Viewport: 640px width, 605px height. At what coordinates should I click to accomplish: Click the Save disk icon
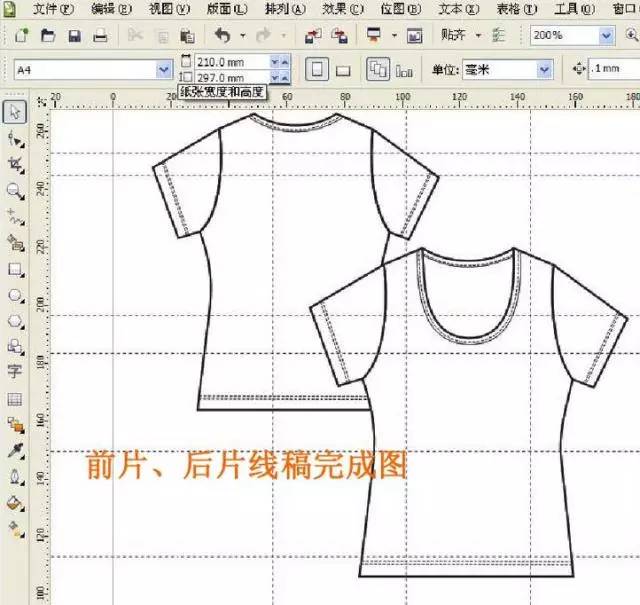(x=74, y=36)
